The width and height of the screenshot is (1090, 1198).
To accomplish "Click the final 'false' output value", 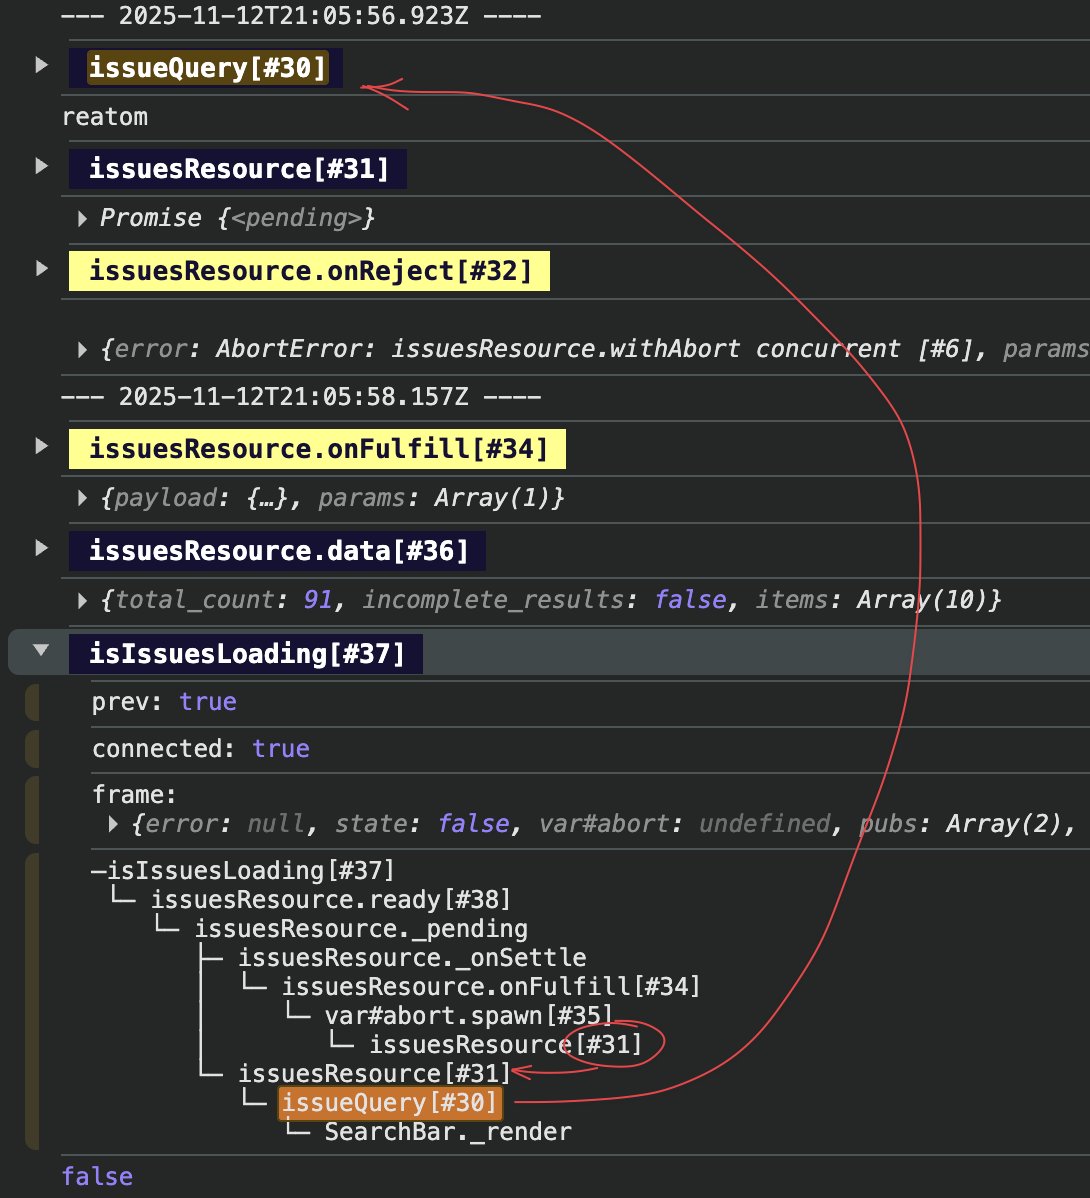I will coord(97,1177).
